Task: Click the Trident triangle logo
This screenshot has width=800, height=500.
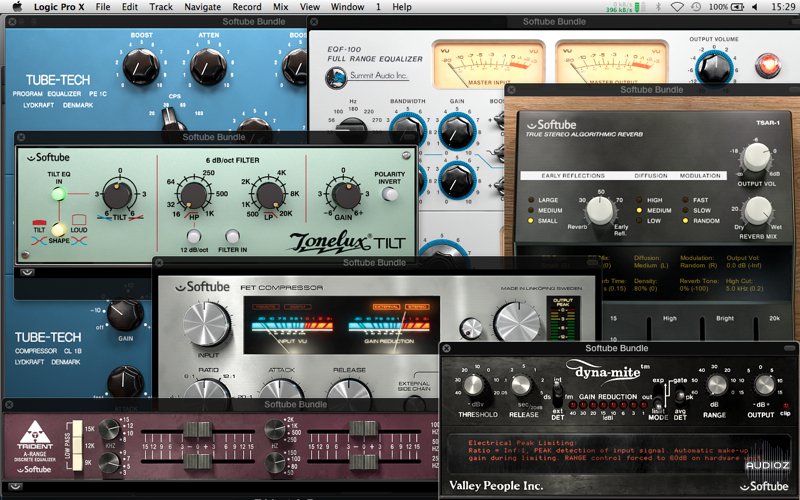Action: pos(35,433)
